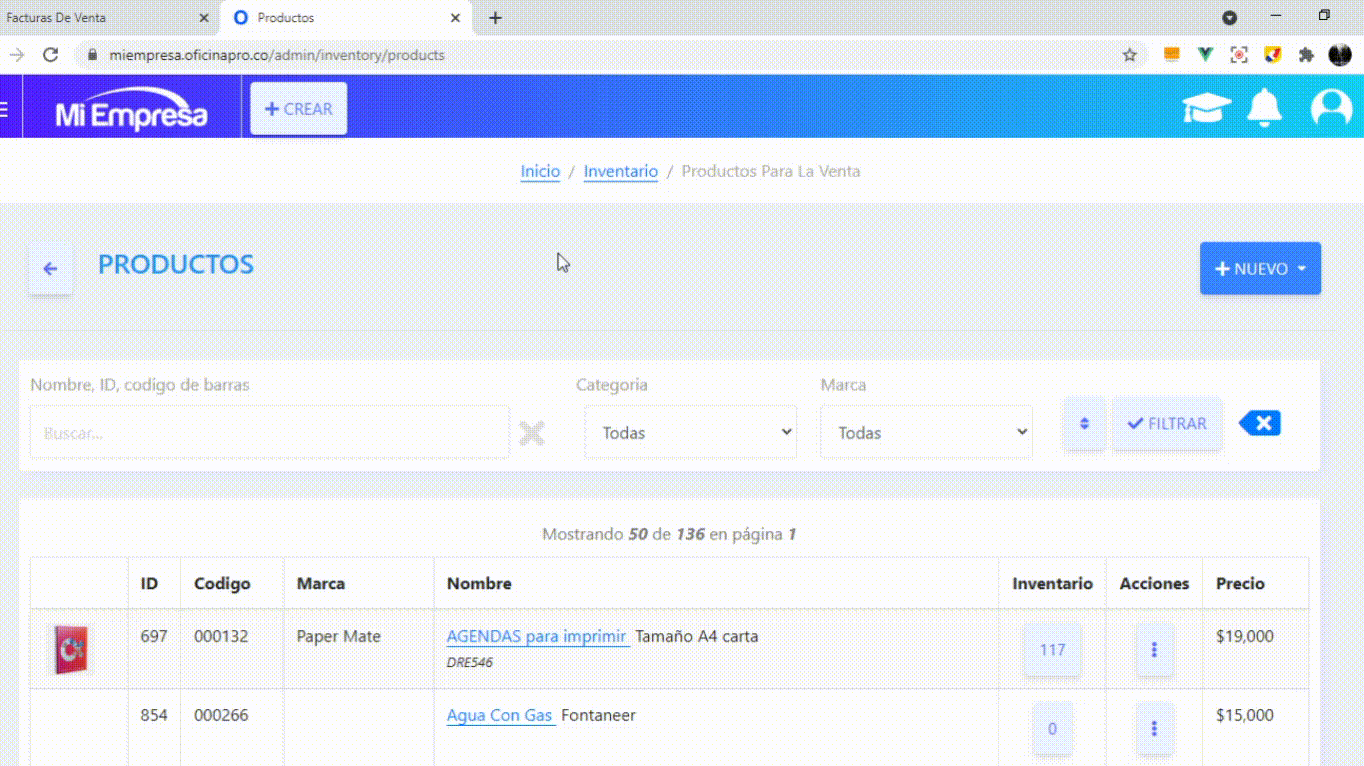
Task: Open actions menu for AGENDAS para imprimir
Action: (x=1154, y=650)
